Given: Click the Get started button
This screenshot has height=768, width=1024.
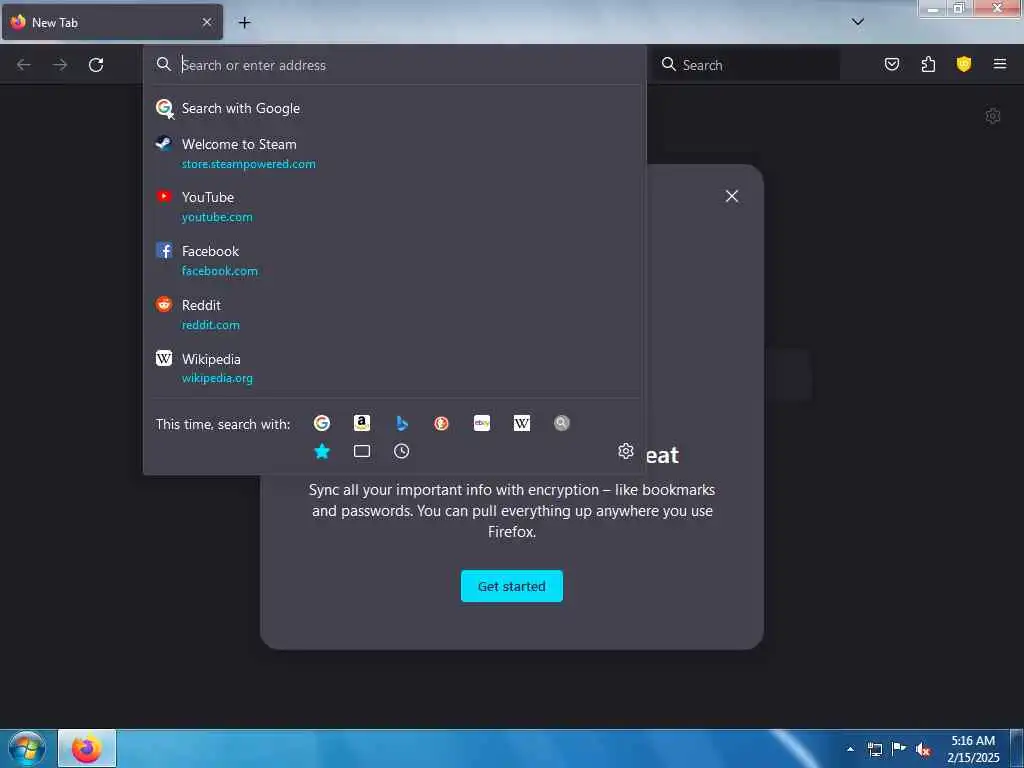Looking at the screenshot, I should point(512,586).
